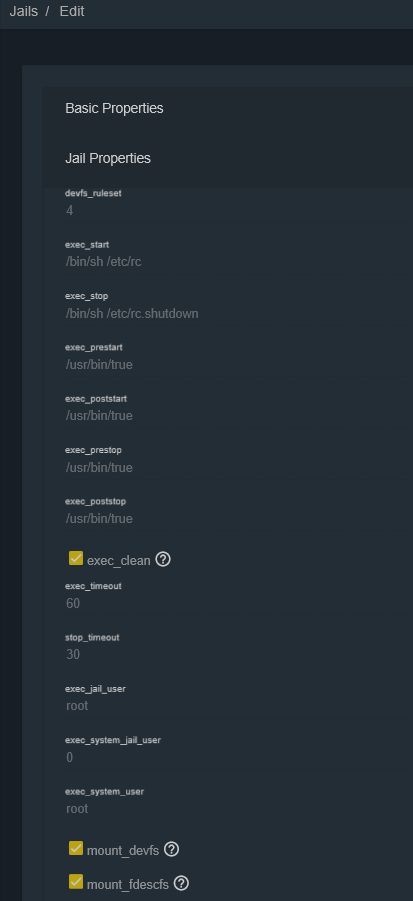Open help icon next to mount_fdescfs

[x=181, y=883]
